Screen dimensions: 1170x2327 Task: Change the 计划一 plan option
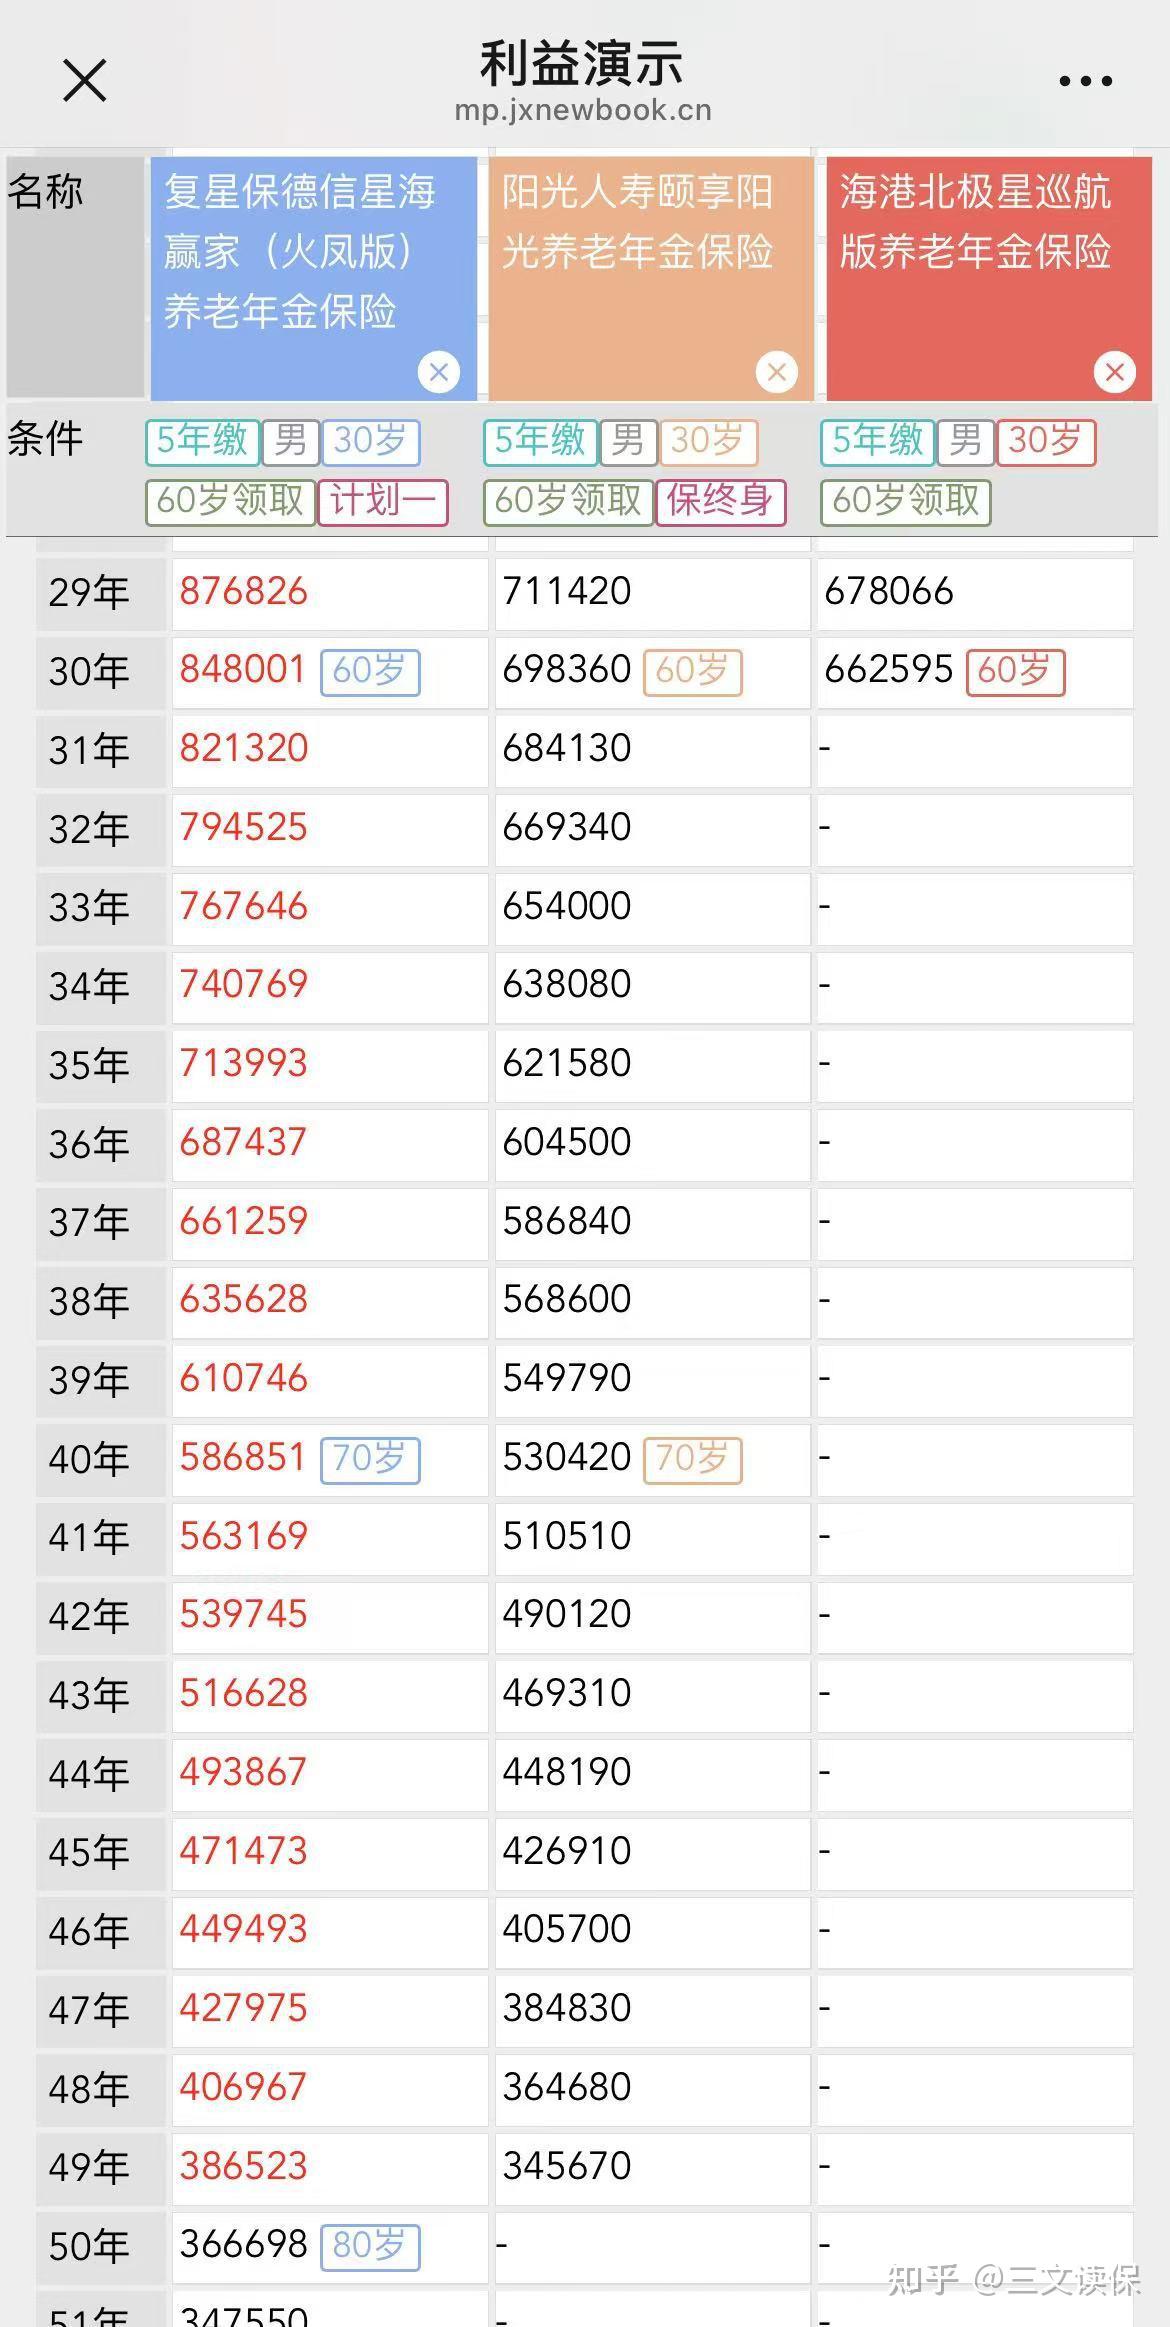[x=382, y=501]
